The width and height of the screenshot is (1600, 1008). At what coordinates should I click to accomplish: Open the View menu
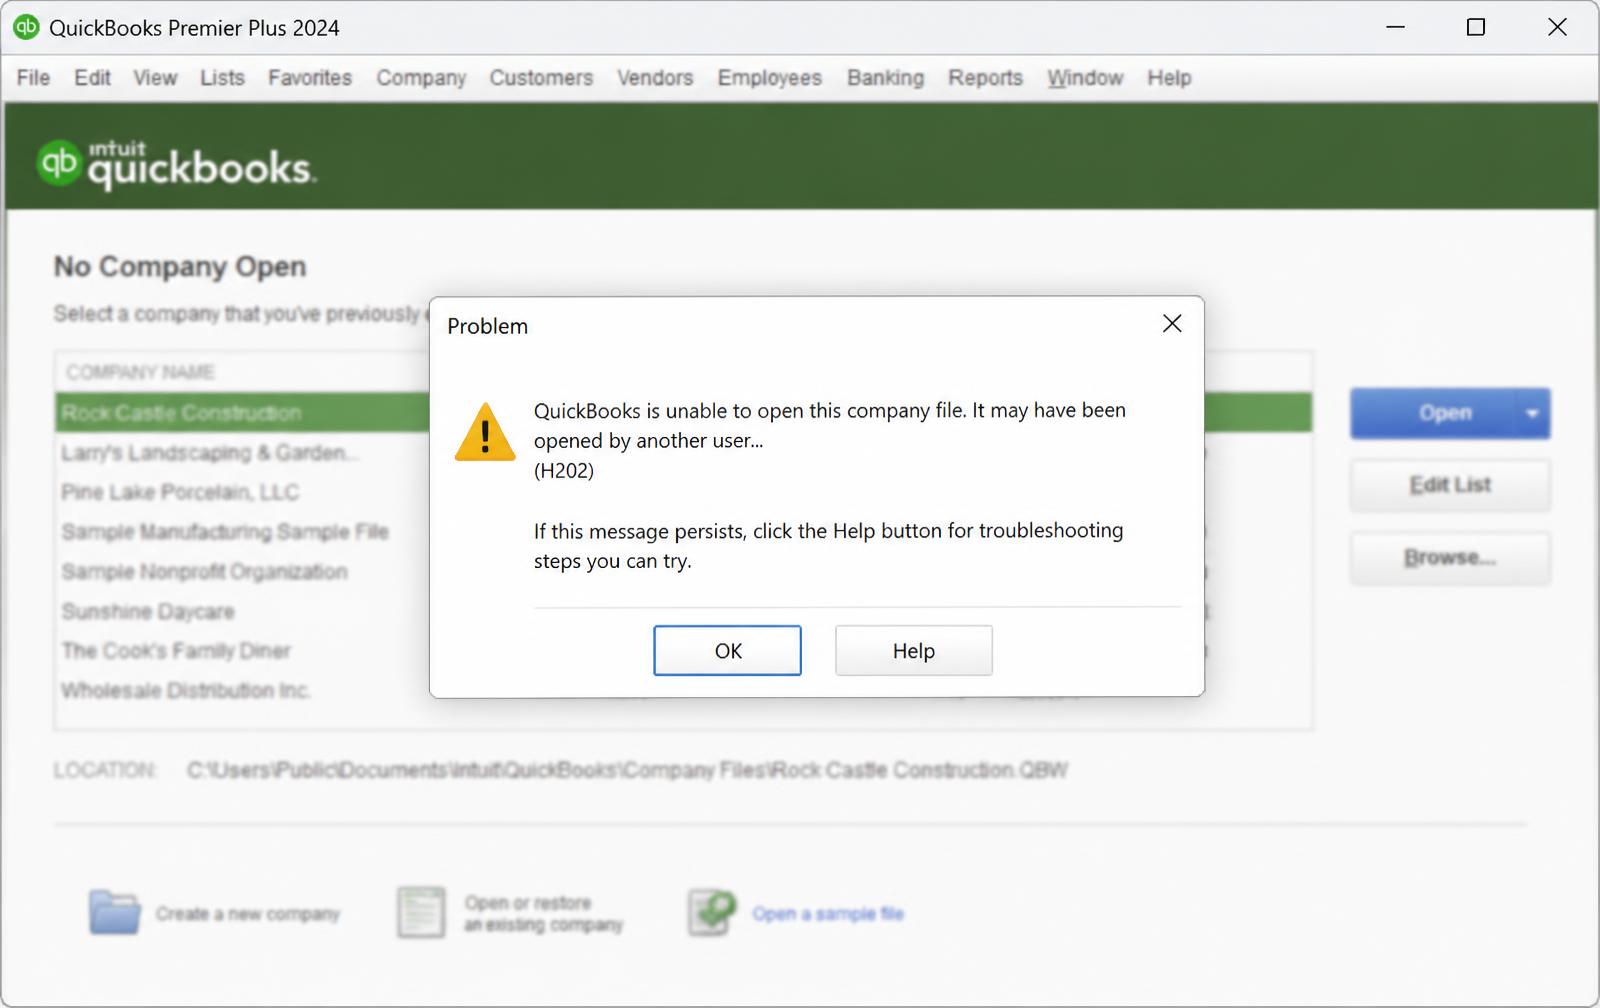[x=155, y=78]
